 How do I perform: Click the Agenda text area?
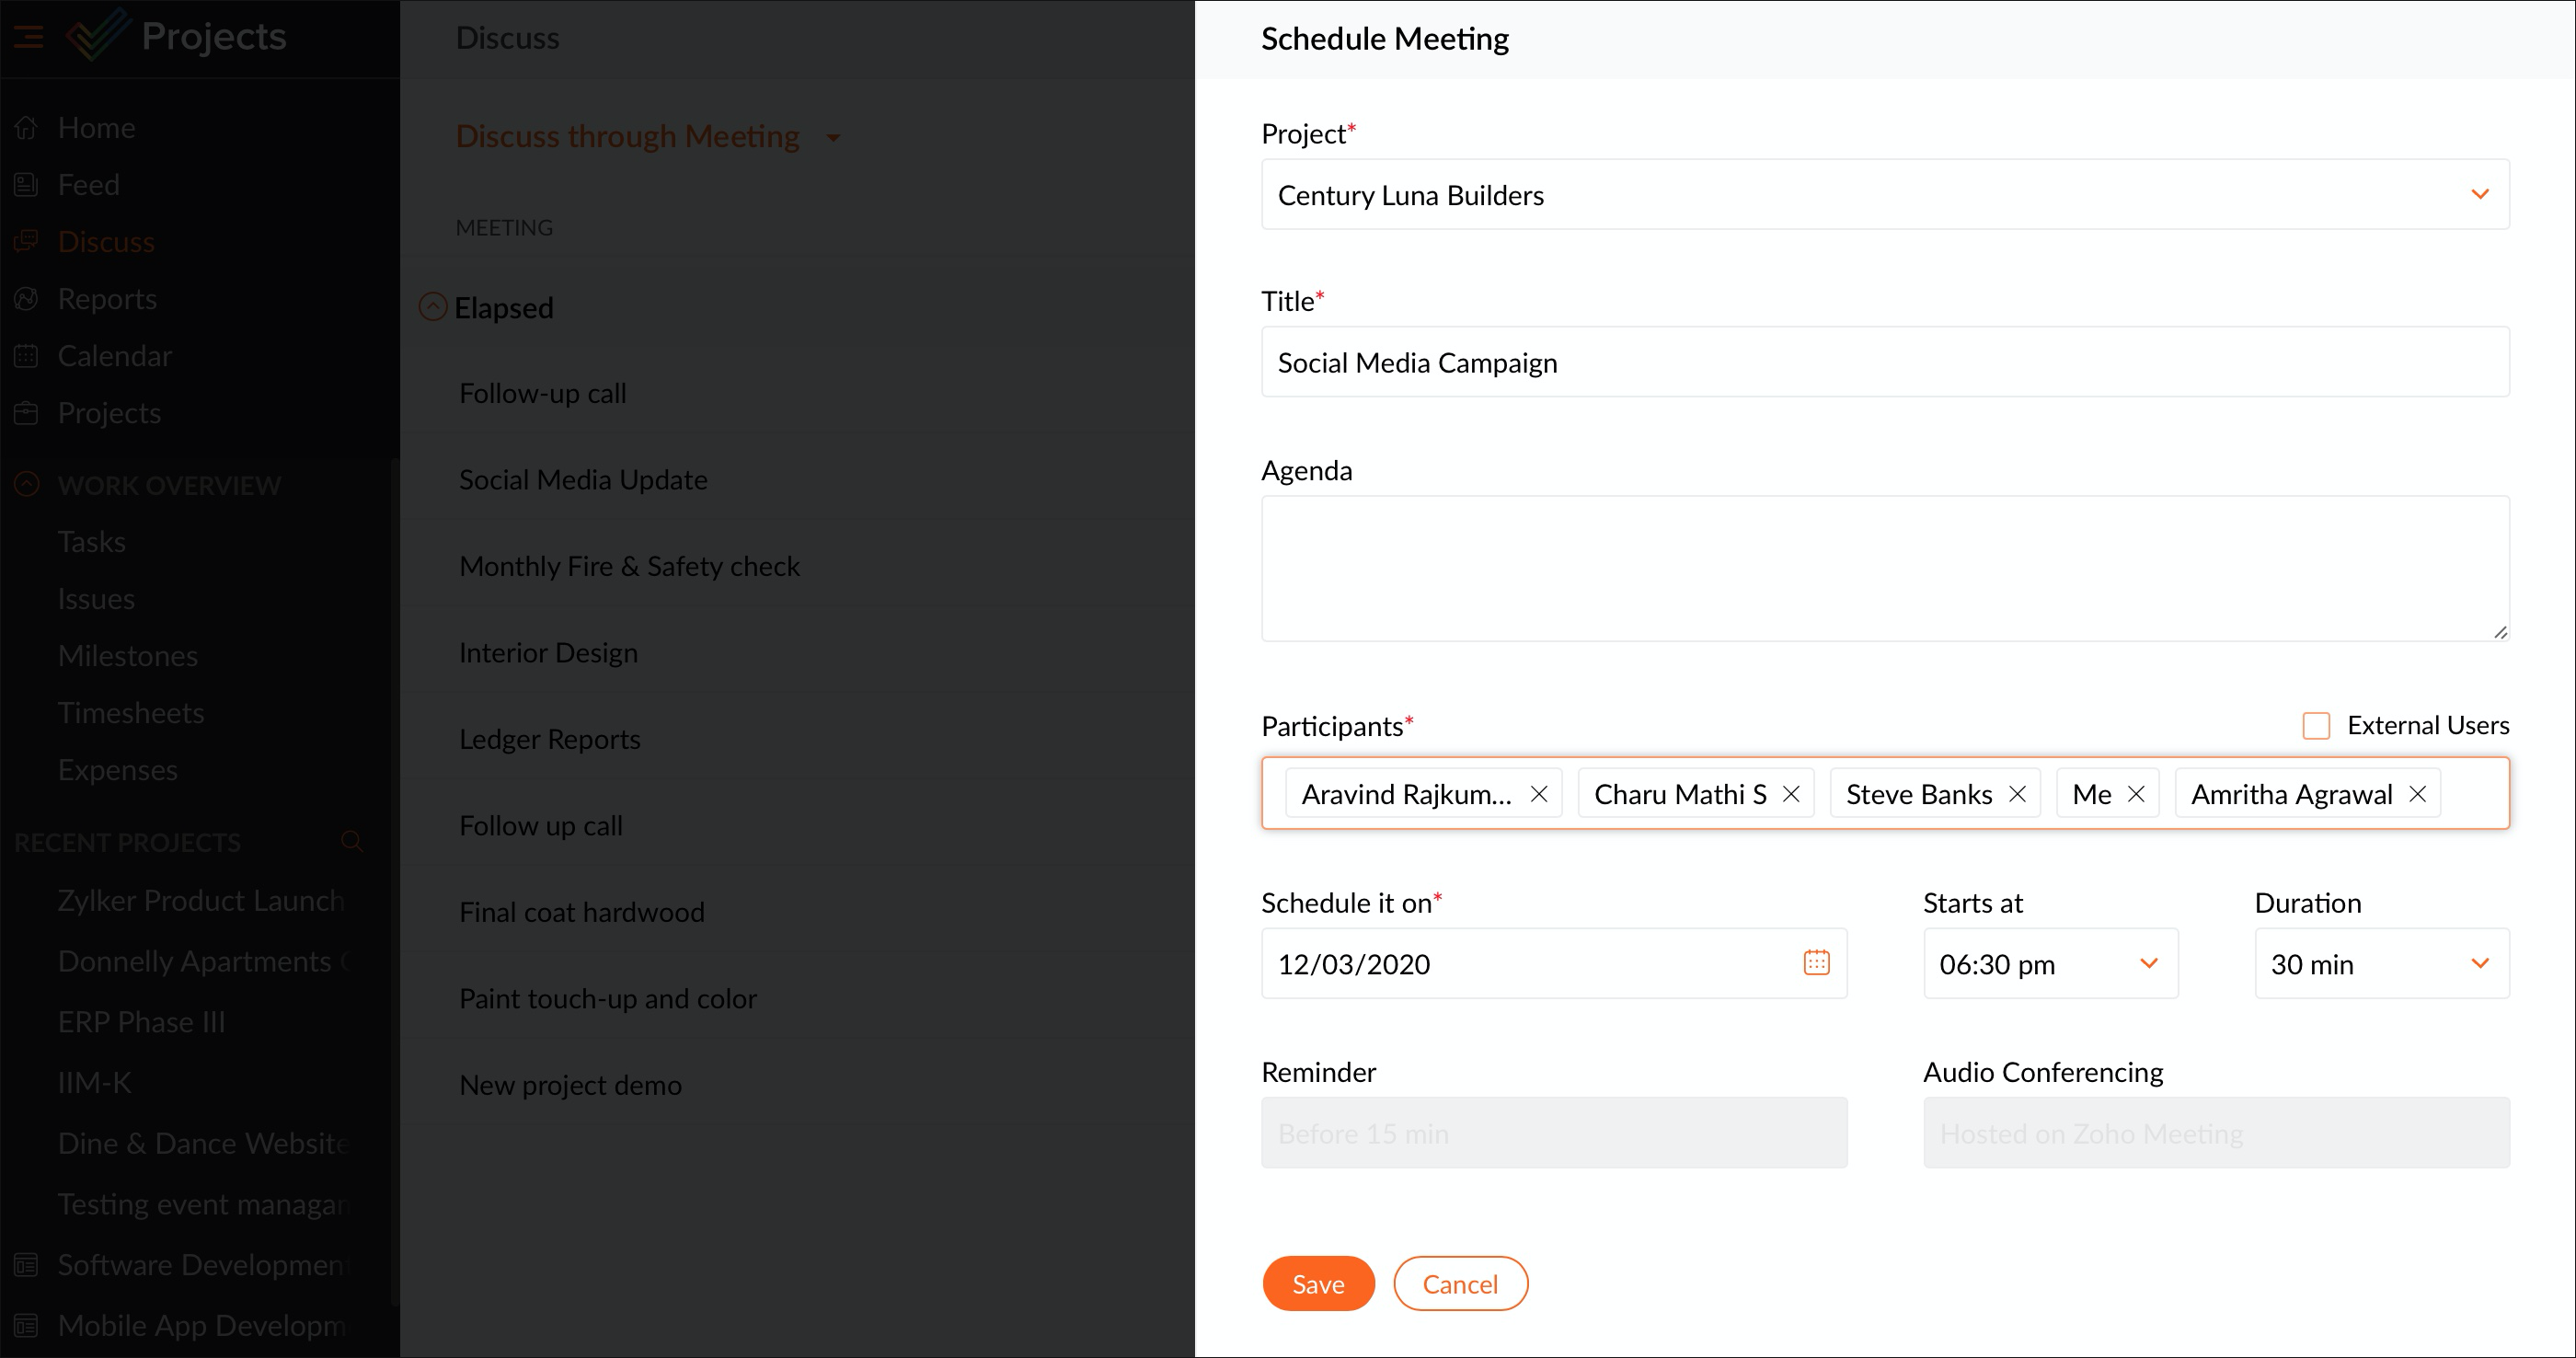point(1885,568)
